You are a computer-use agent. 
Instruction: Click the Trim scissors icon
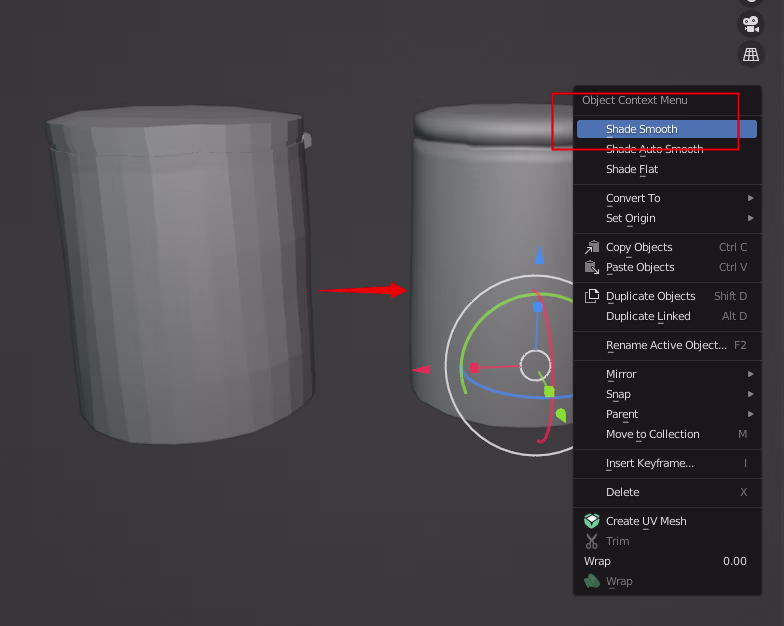coord(592,541)
